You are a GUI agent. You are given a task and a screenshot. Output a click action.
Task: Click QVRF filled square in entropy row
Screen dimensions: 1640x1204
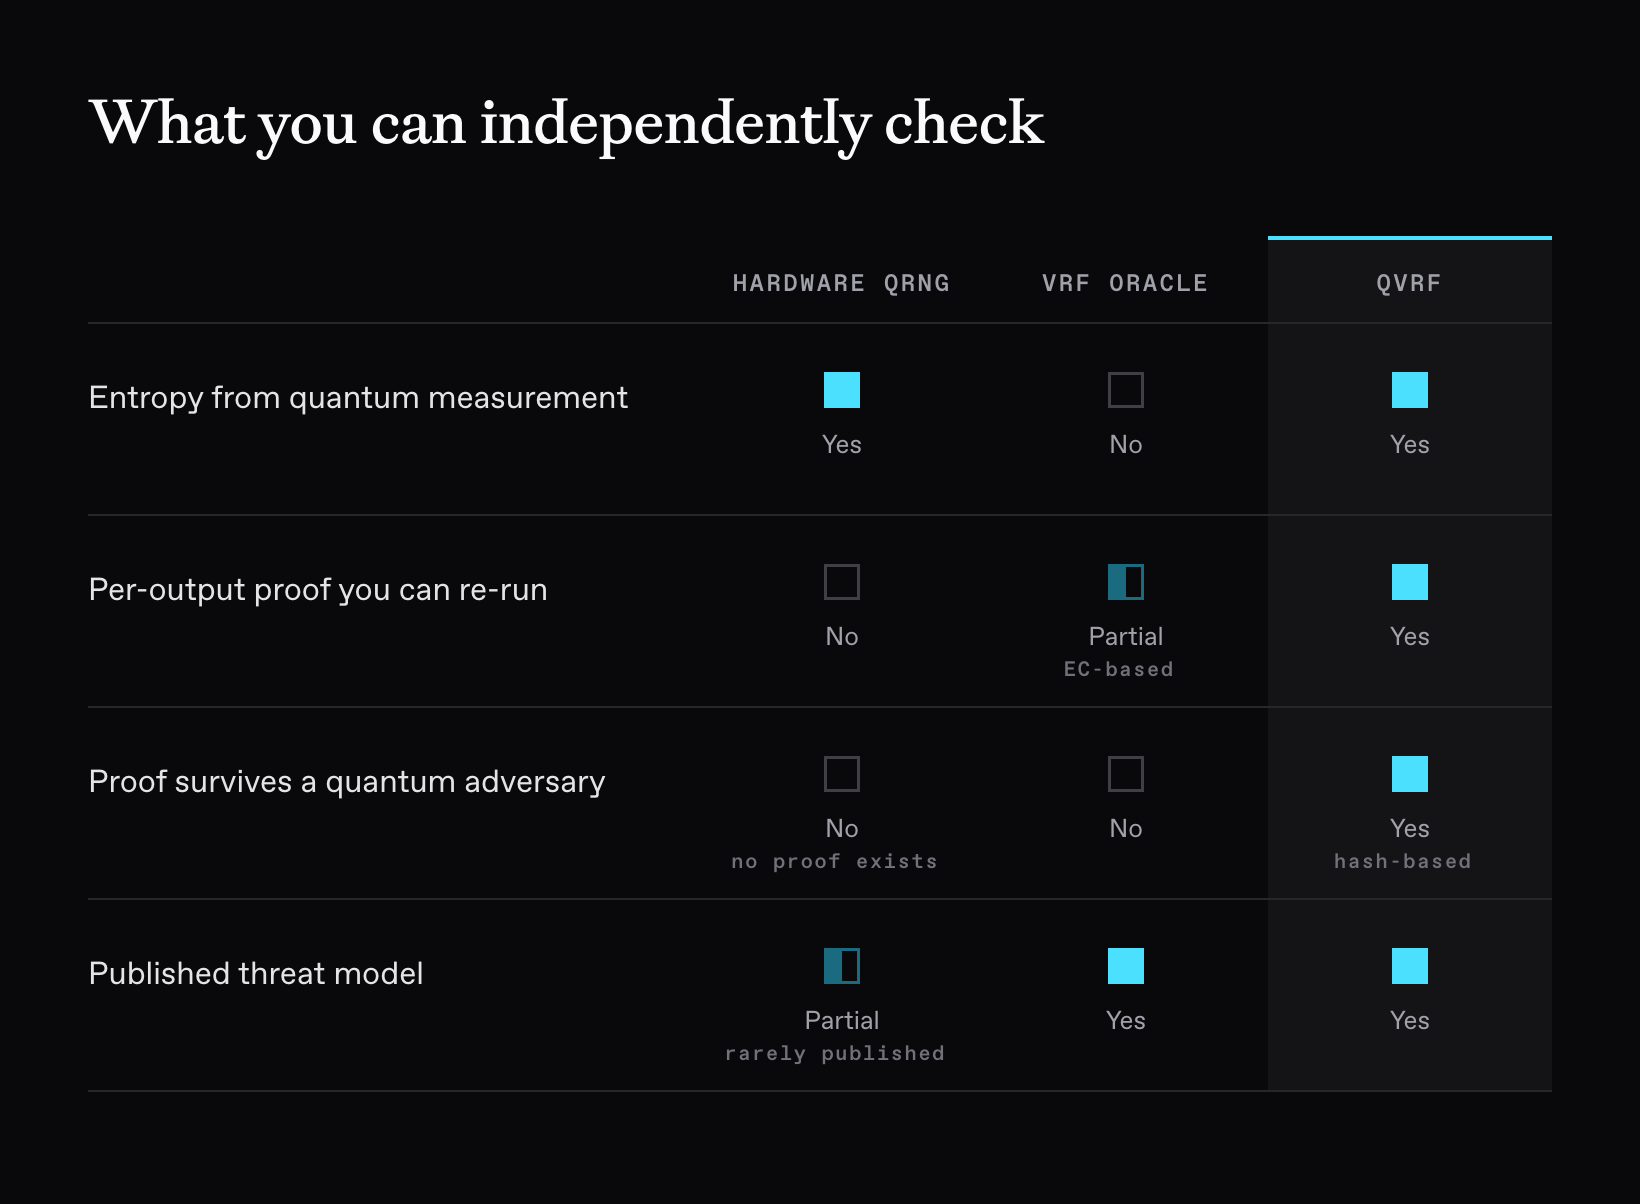point(1410,390)
